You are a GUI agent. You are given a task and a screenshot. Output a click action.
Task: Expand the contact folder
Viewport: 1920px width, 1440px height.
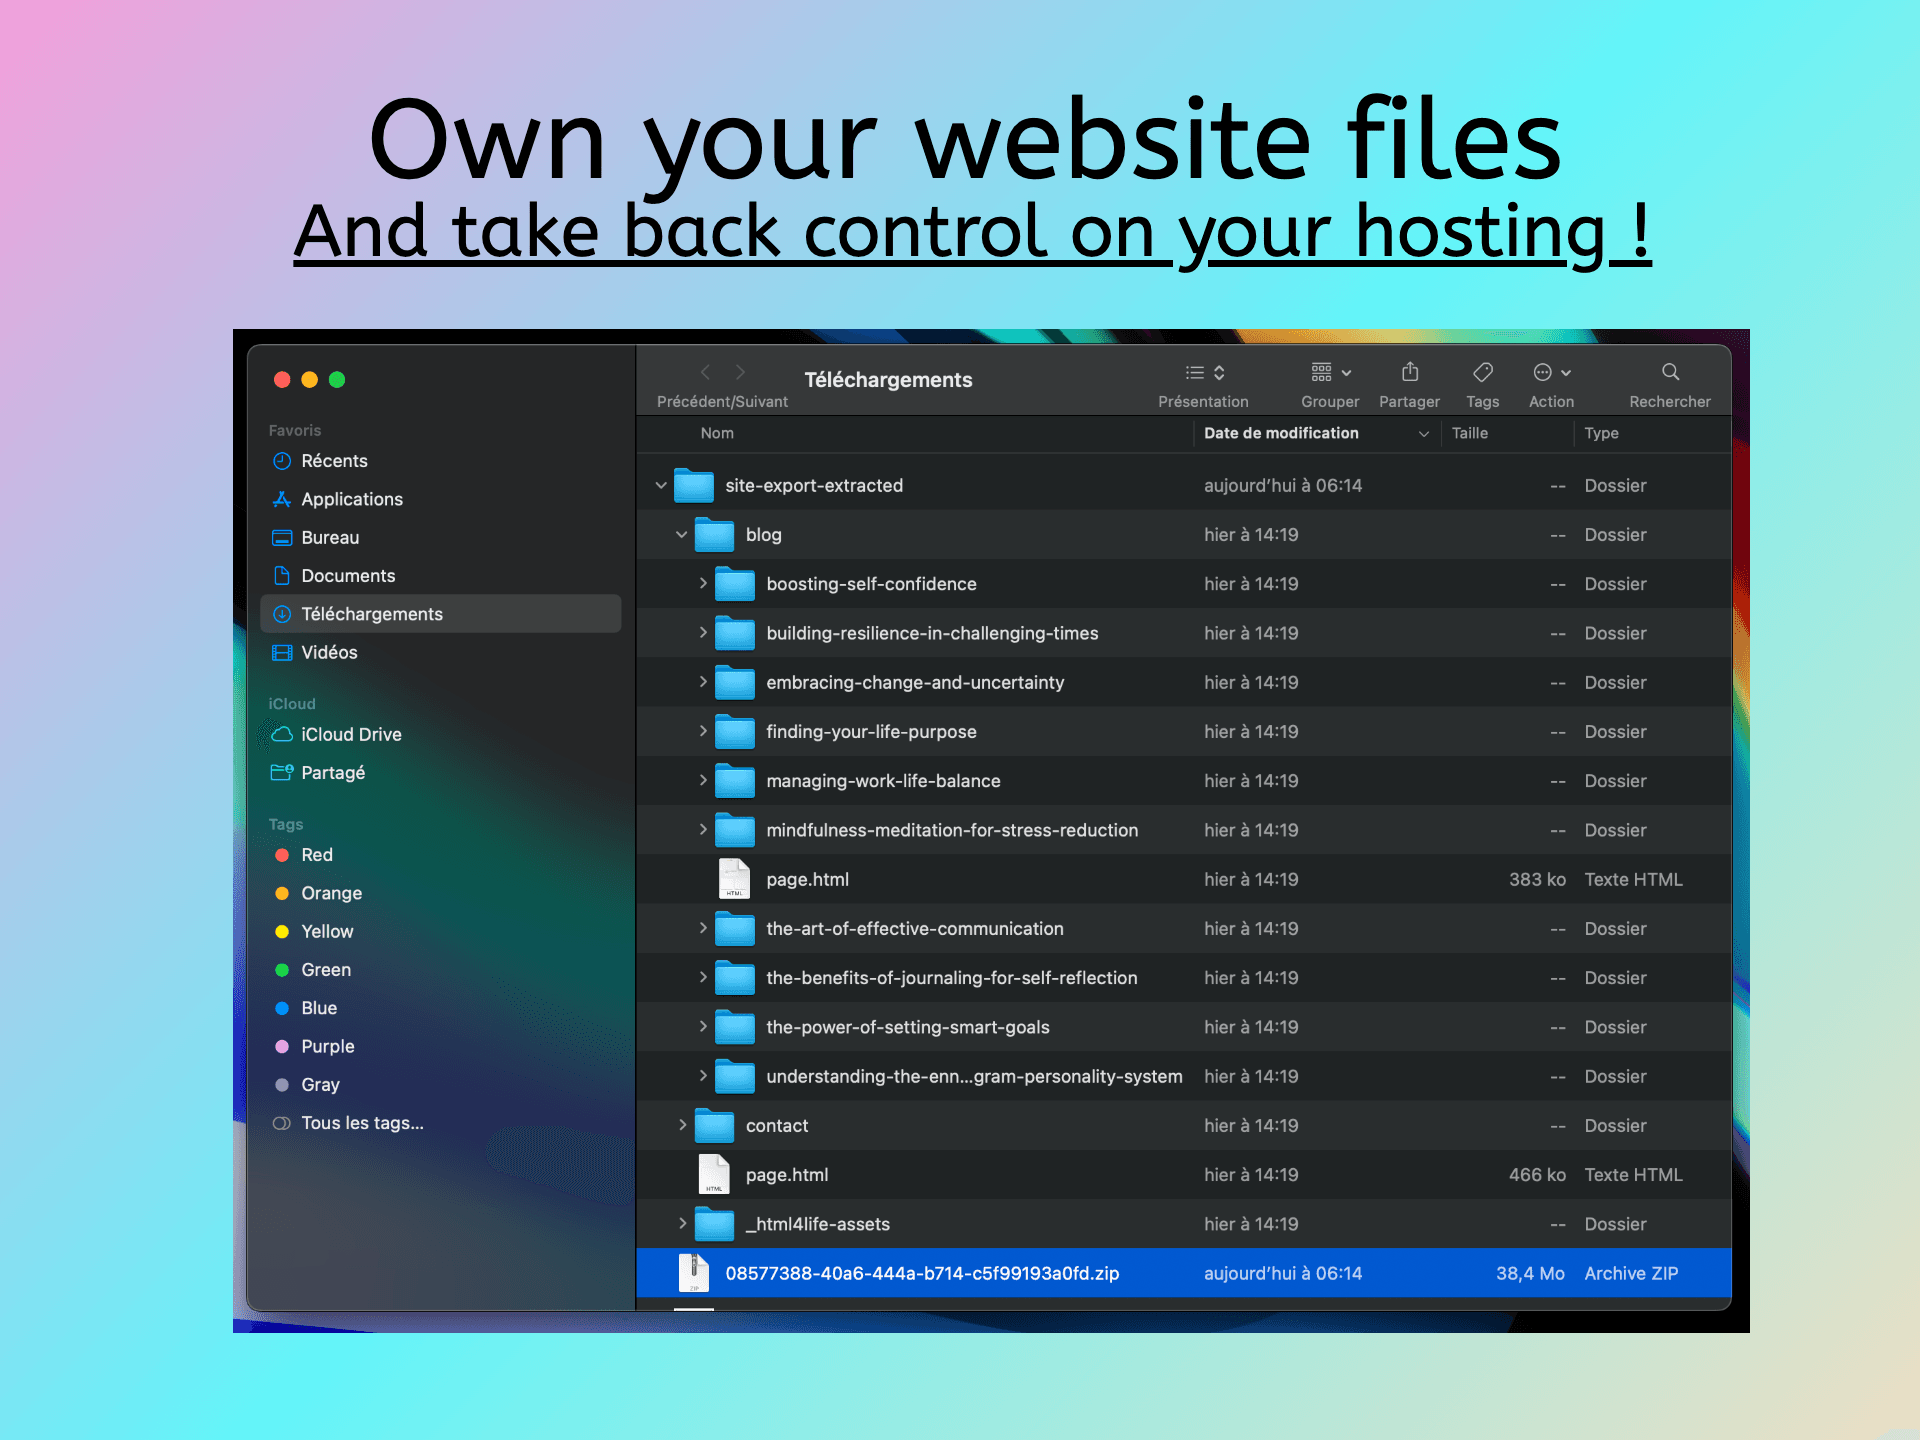[683, 1125]
